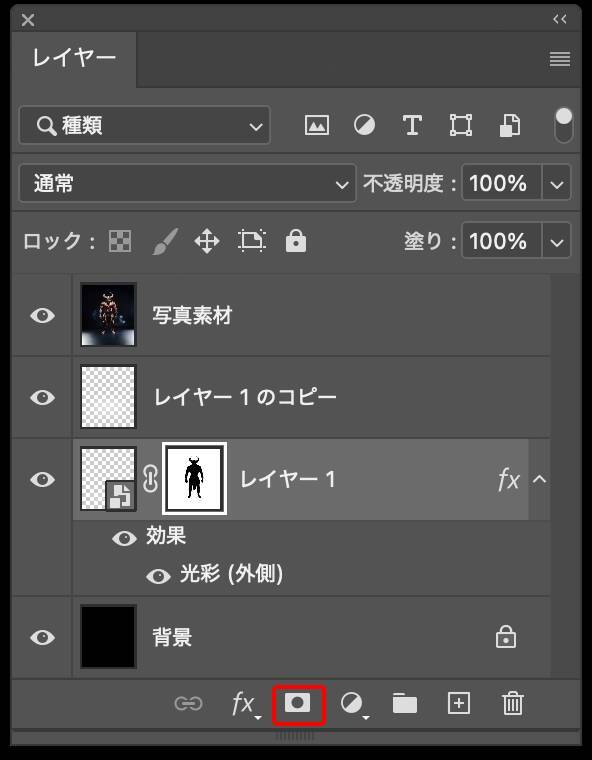This screenshot has width=592, height=760.
Task: Select レイヤー 1 smart object thumbnail
Action: pos(108,479)
